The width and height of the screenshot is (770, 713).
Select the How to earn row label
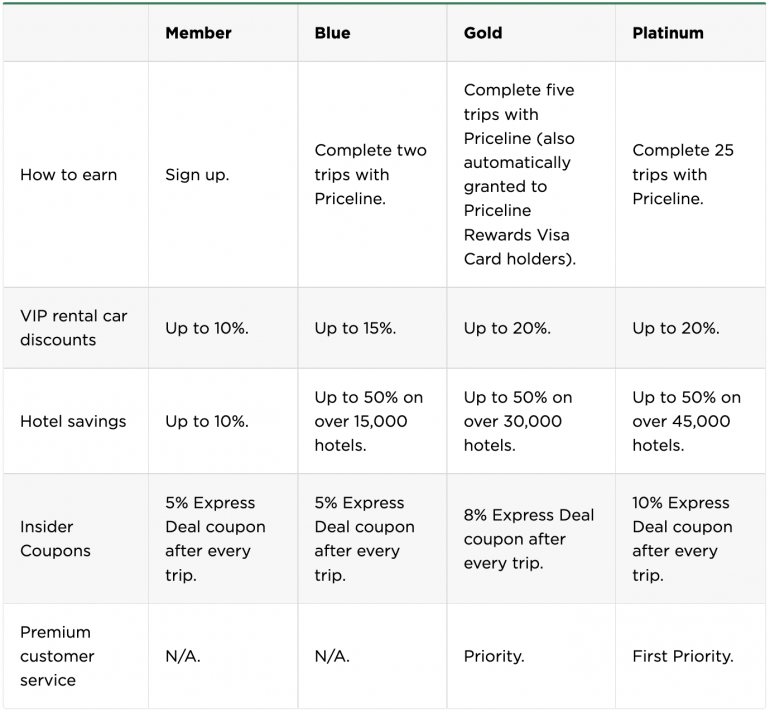(68, 175)
